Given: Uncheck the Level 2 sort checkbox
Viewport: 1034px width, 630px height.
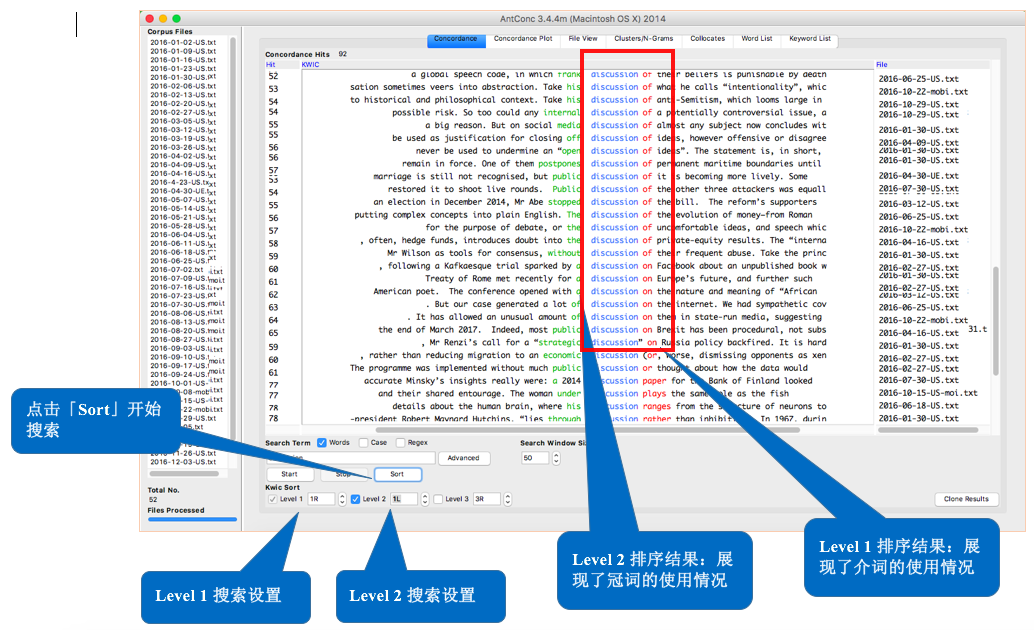Looking at the screenshot, I should point(355,499).
